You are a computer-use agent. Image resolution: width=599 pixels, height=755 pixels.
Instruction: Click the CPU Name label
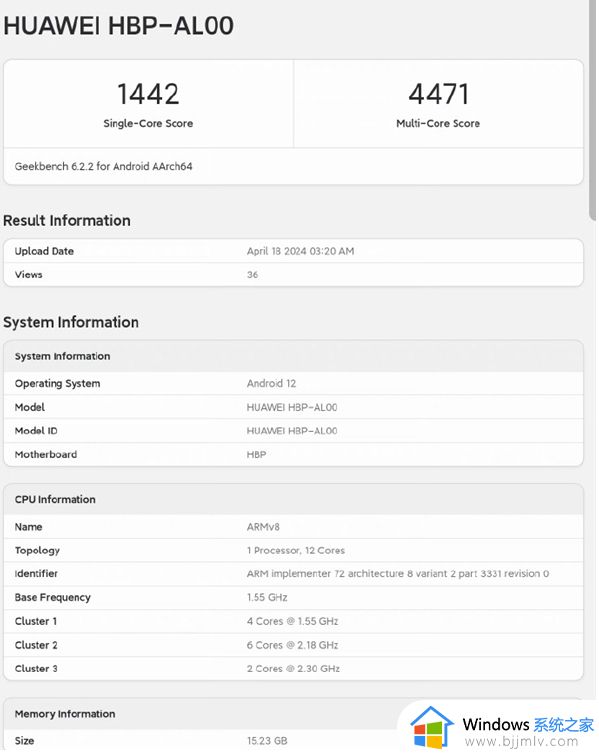point(28,527)
